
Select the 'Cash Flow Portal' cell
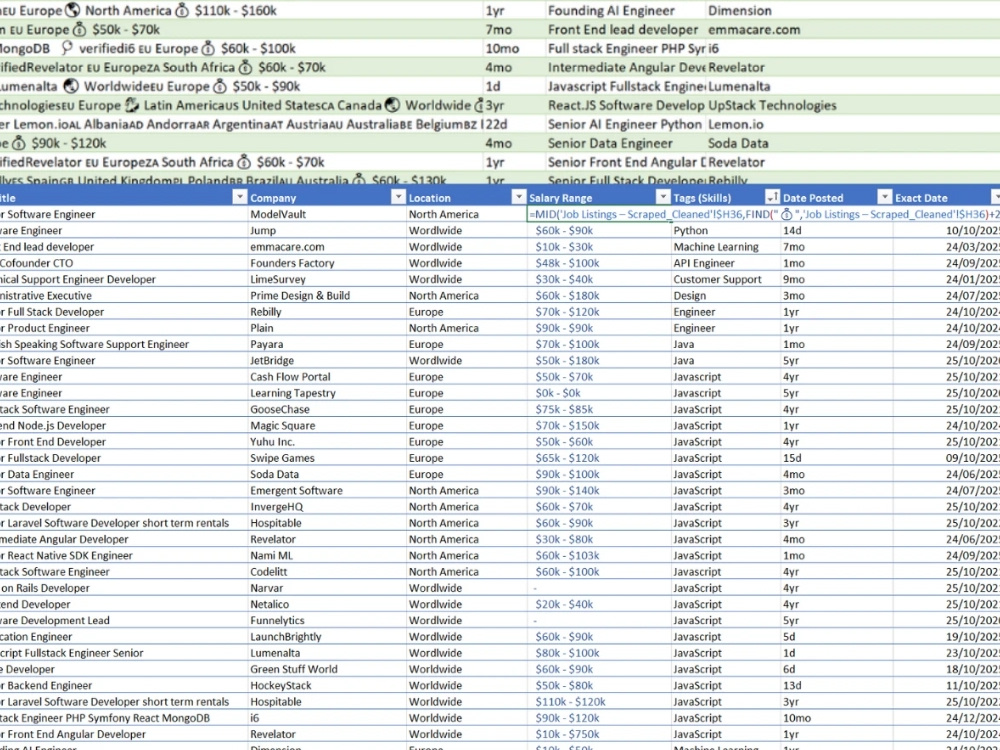pyautogui.click(x=327, y=377)
